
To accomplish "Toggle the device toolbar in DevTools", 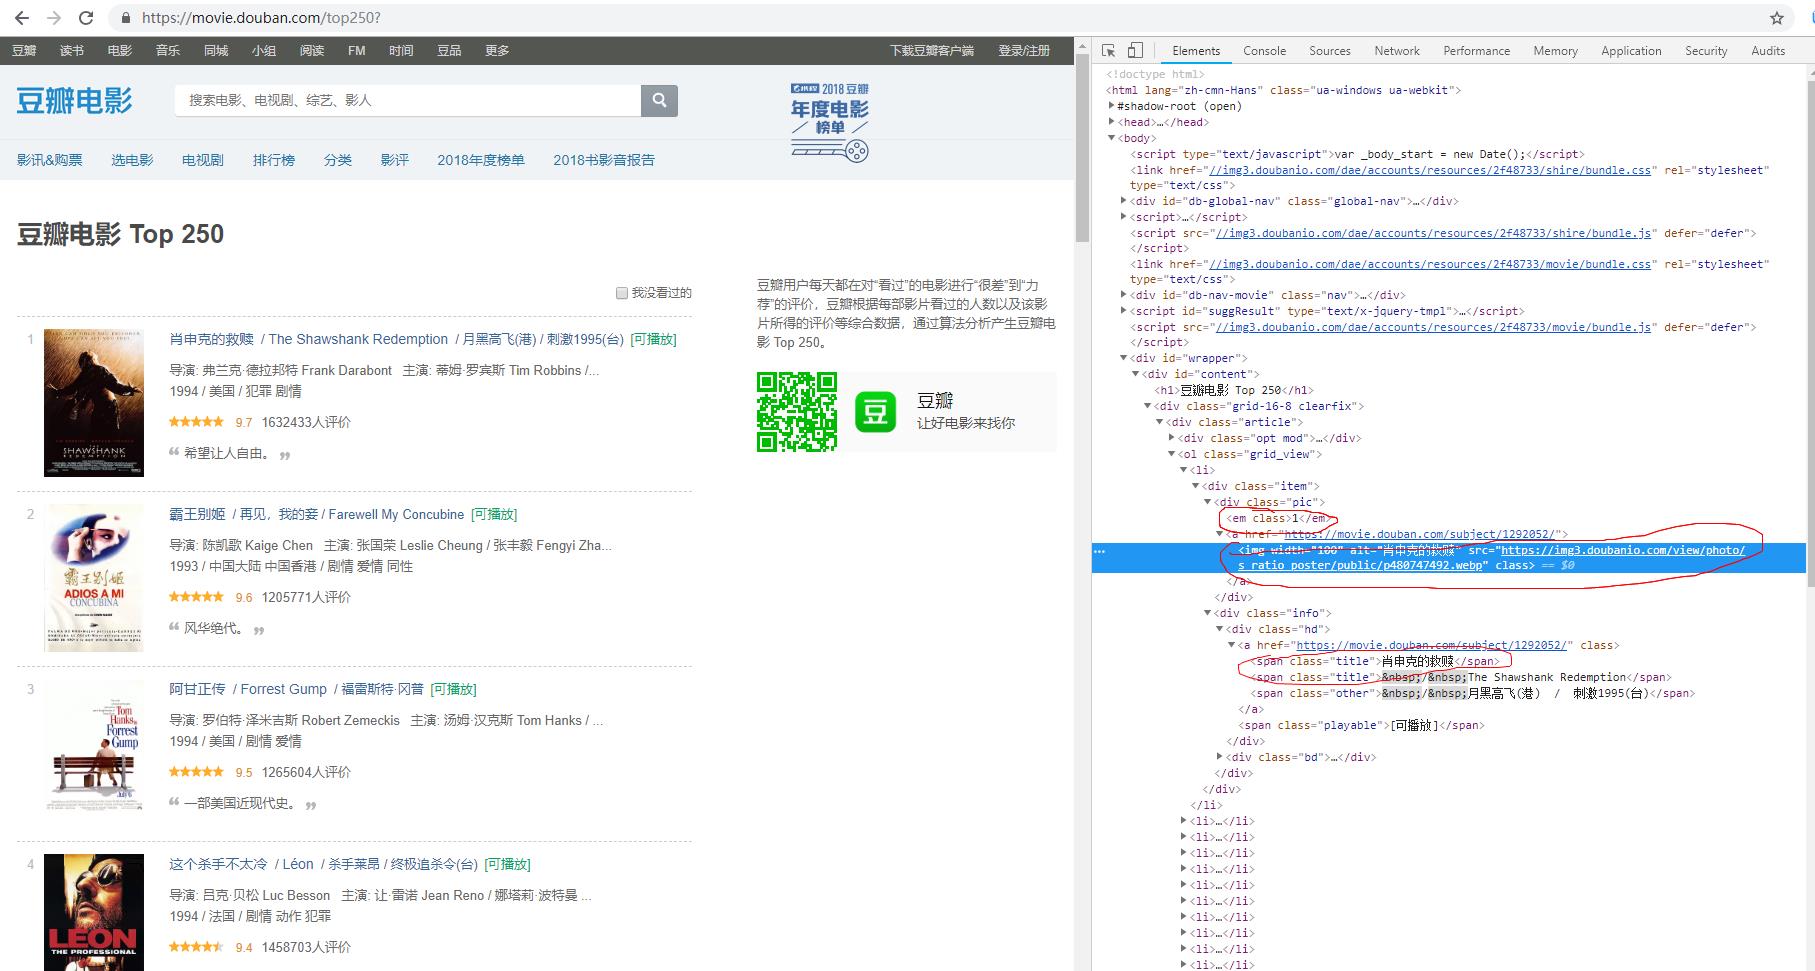I will pos(1134,49).
